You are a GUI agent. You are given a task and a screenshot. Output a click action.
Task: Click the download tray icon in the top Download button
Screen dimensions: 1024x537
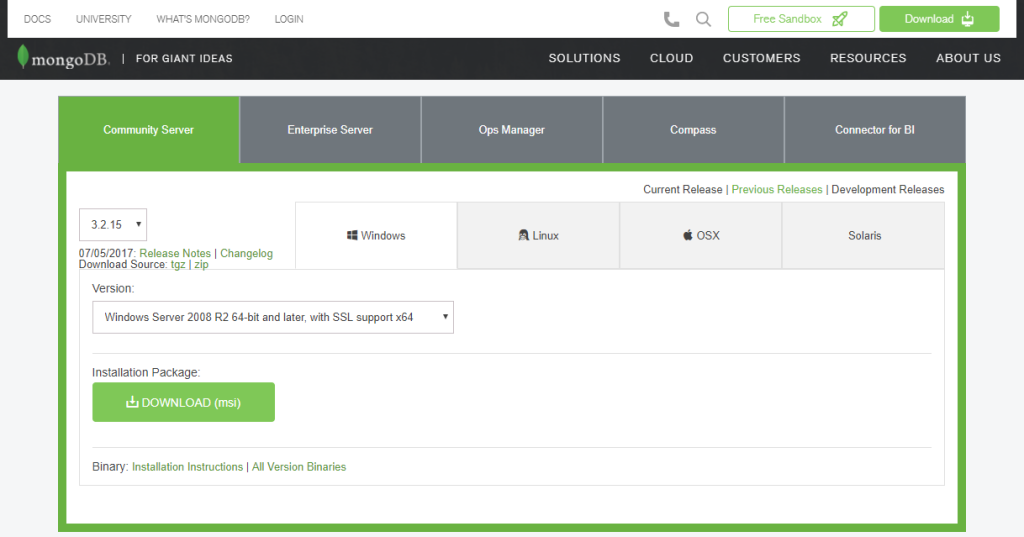(967, 19)
